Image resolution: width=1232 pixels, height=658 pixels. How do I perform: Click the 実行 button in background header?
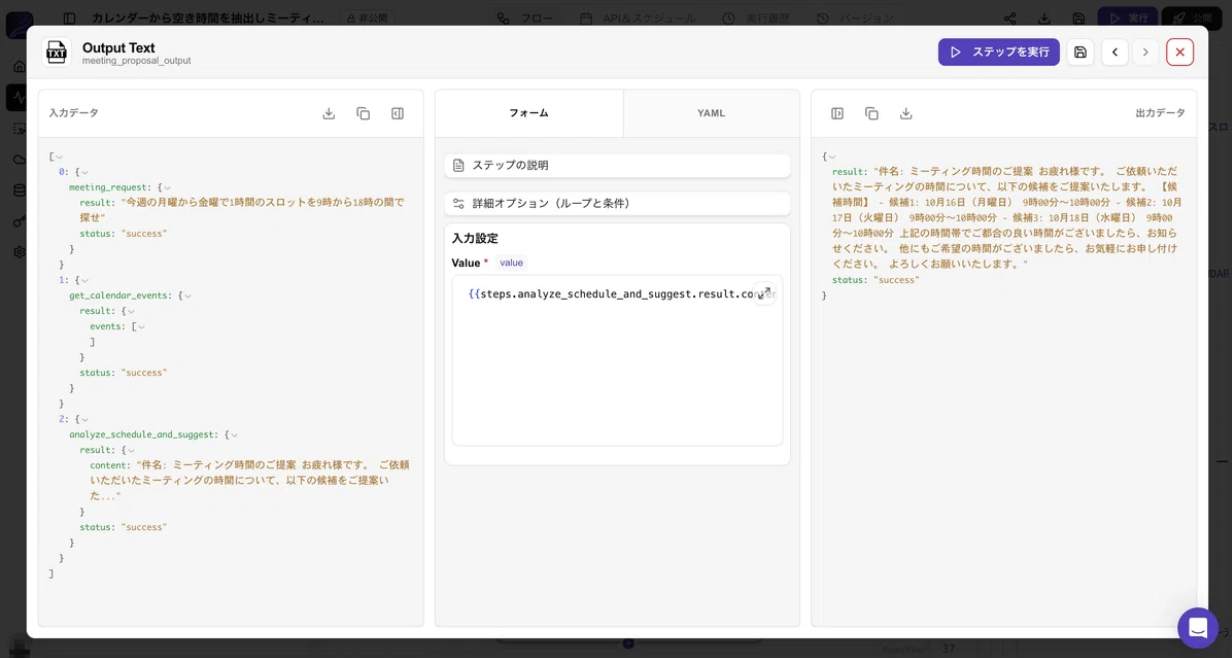(x=1128, y=18)
